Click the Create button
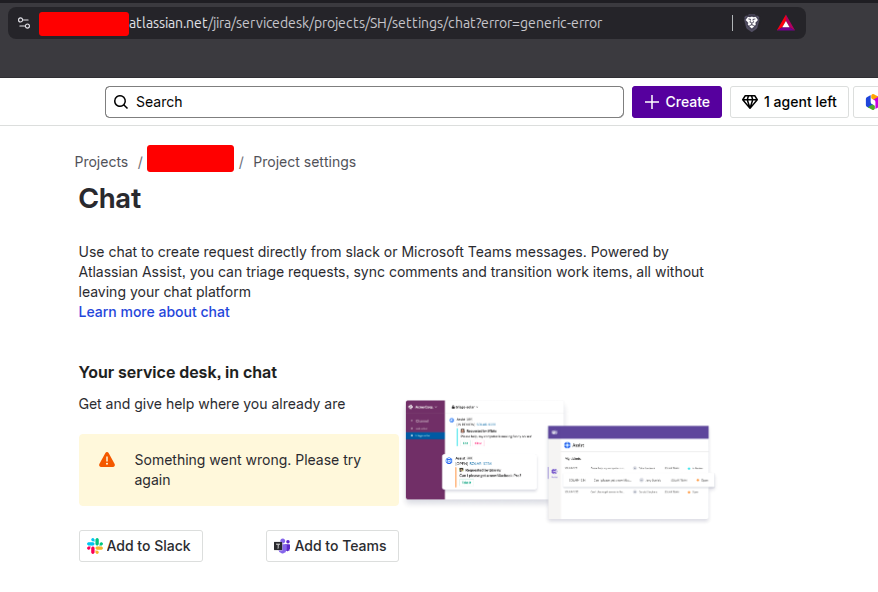Viewport: 878px width, 592px height. (x=676, y=102)
